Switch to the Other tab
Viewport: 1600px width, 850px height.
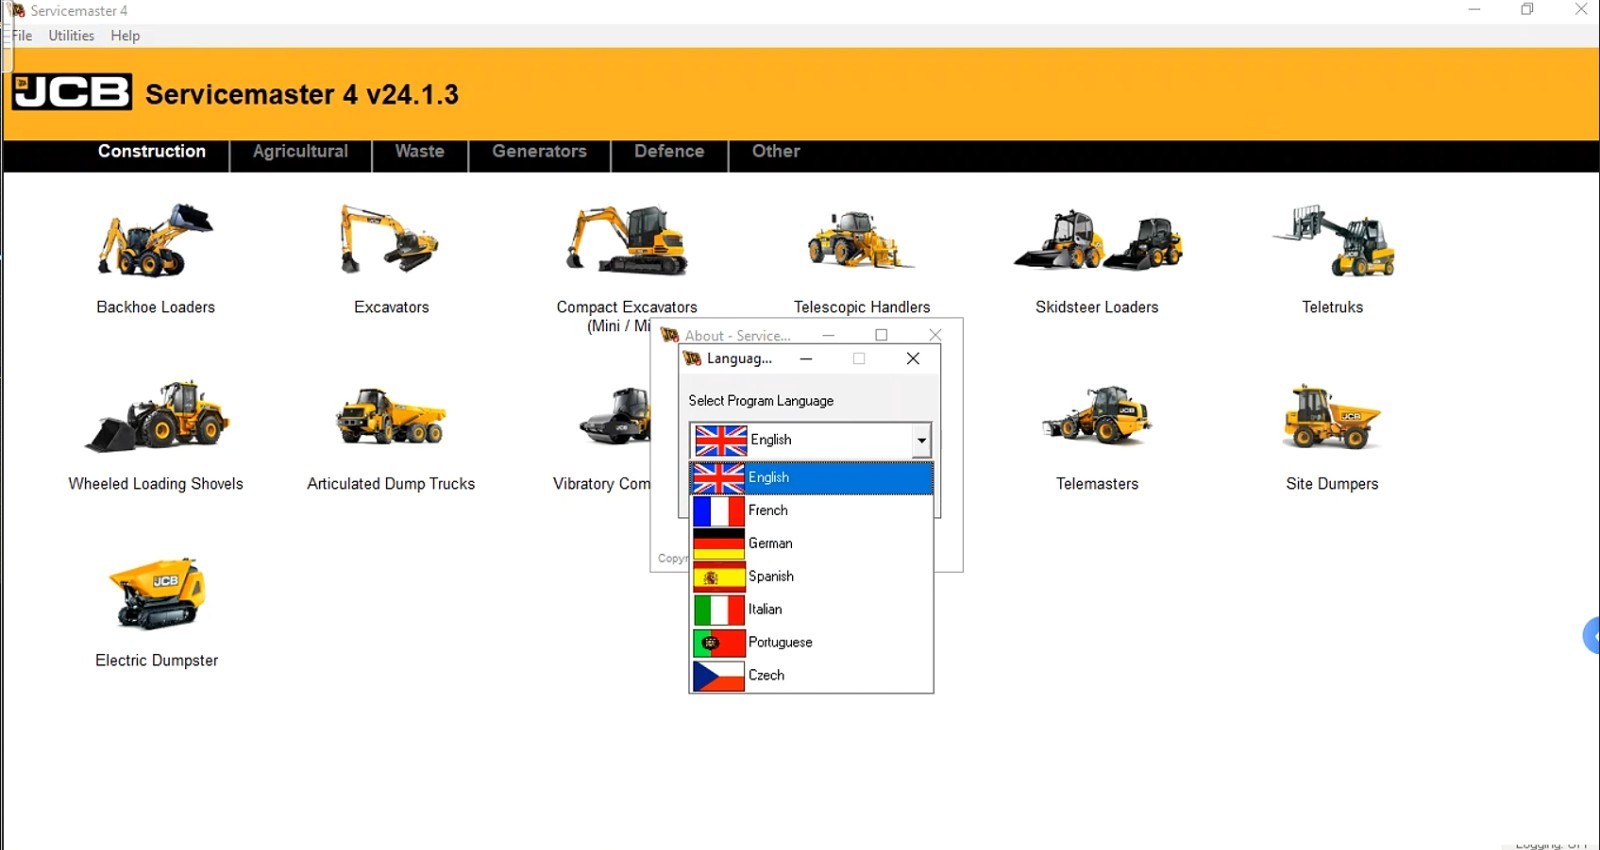[776, 152]
